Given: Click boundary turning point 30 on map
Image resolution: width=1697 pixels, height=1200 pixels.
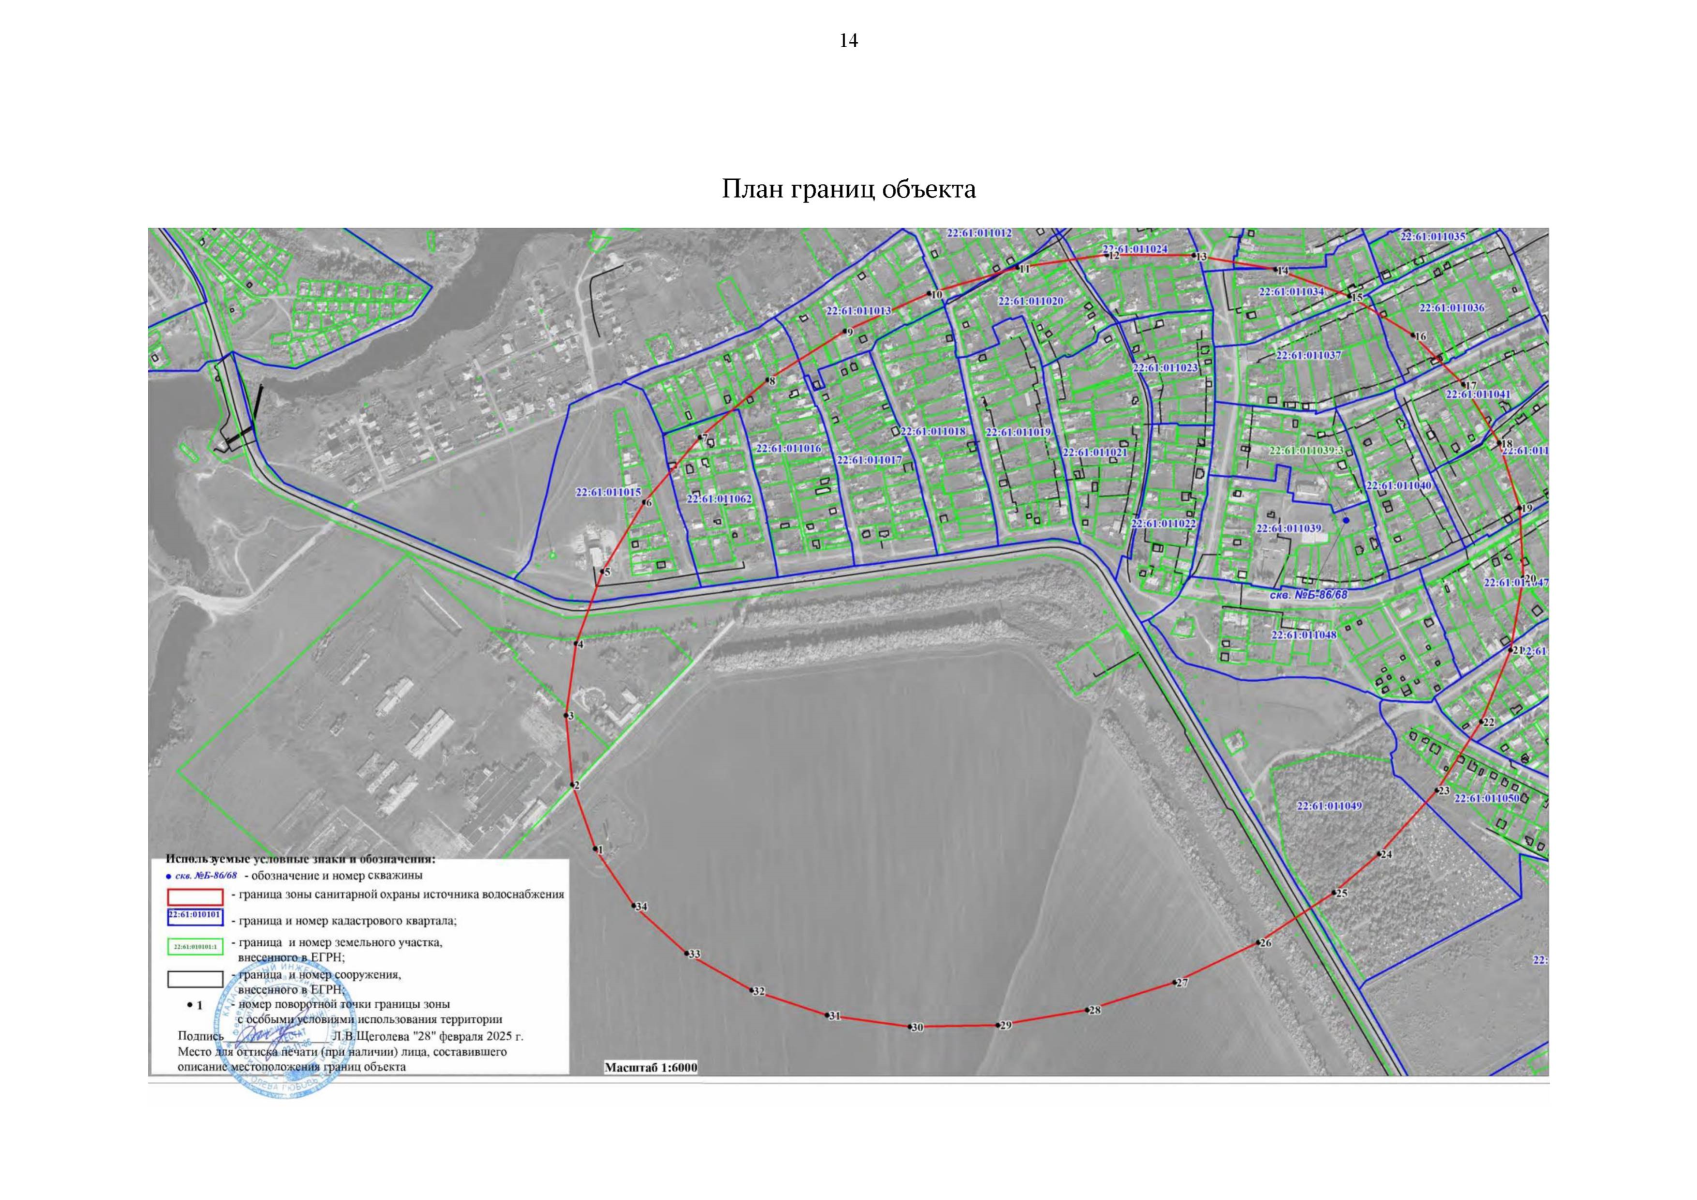Looking at the screenshot, I should pos(910,1027).
